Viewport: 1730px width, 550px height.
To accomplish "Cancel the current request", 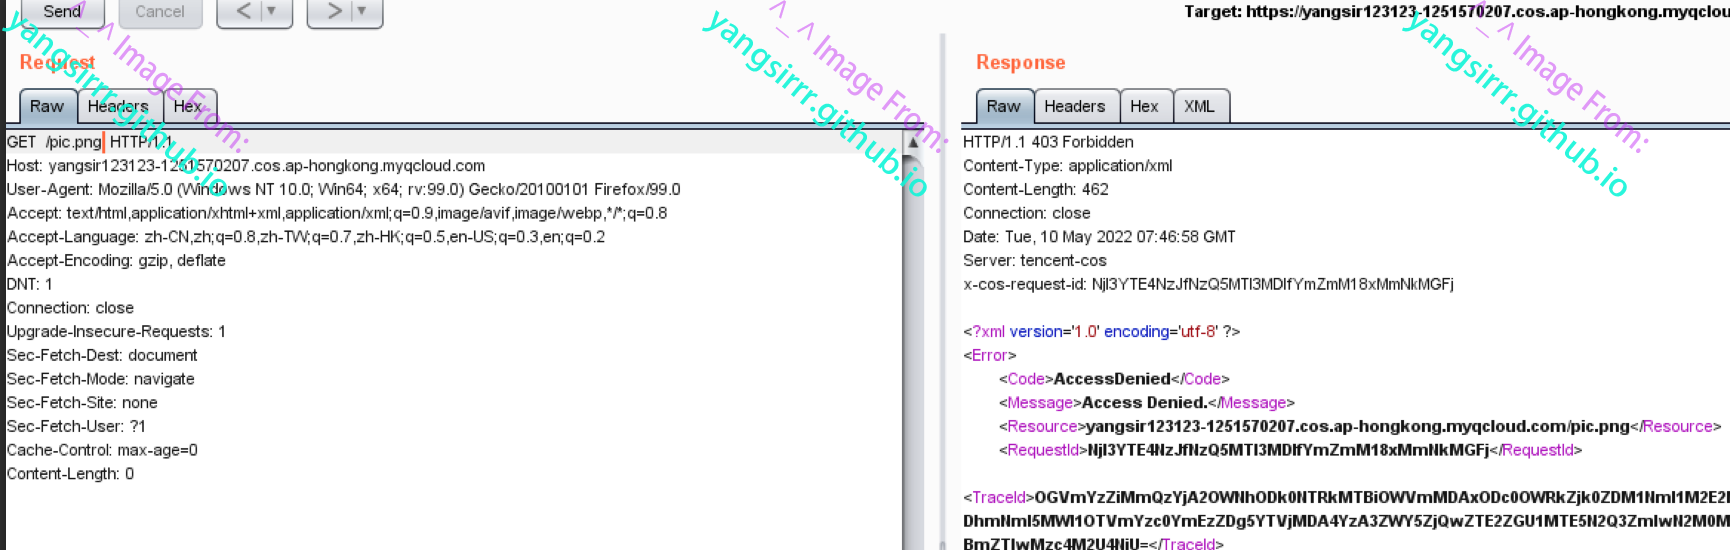I will pyautogui.click(x=160, y=12).
